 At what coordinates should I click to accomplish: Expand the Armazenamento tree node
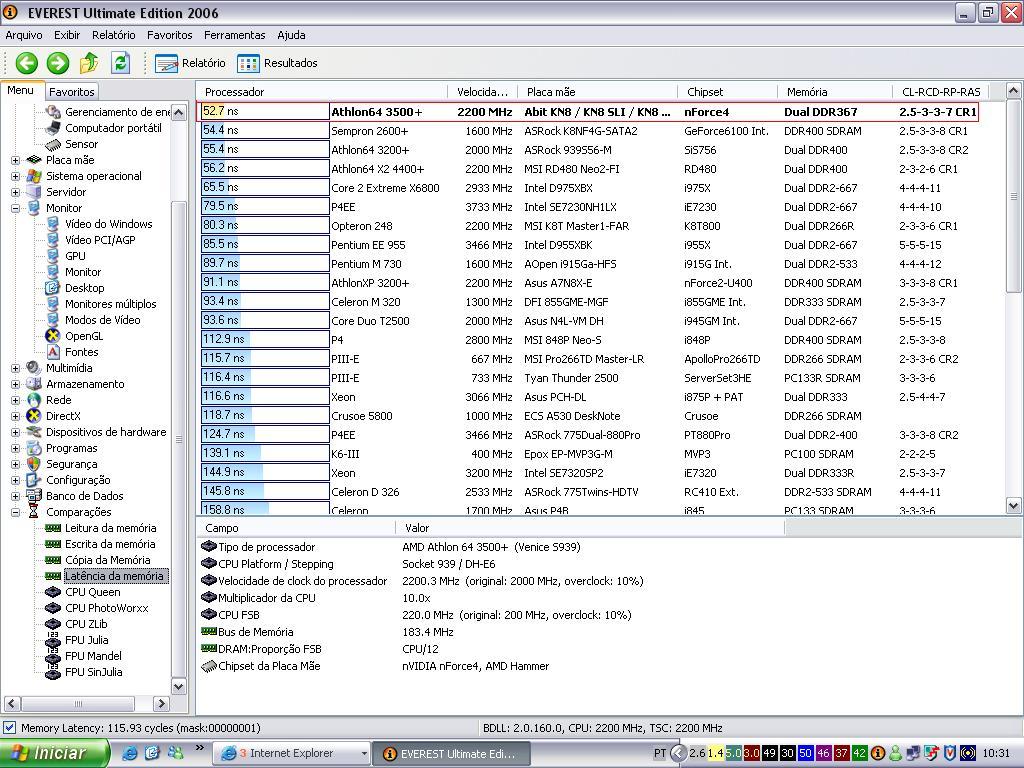15,384
